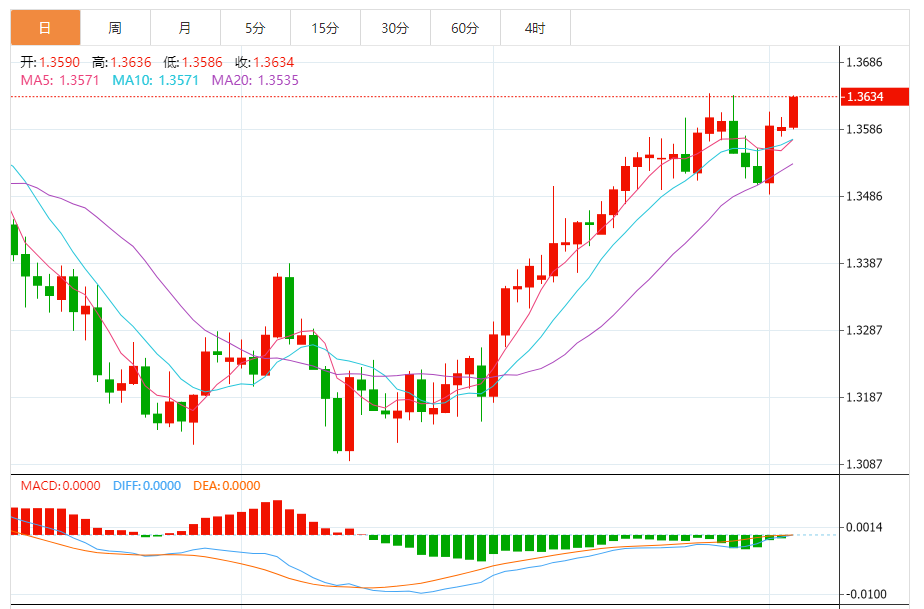Click the 开:1.3590 open price value

[x=50, y=62]
